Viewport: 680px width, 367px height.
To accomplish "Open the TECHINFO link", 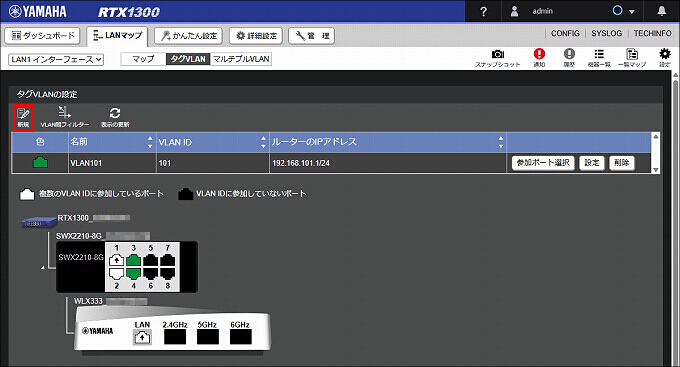I will click(x=653, y=33).
